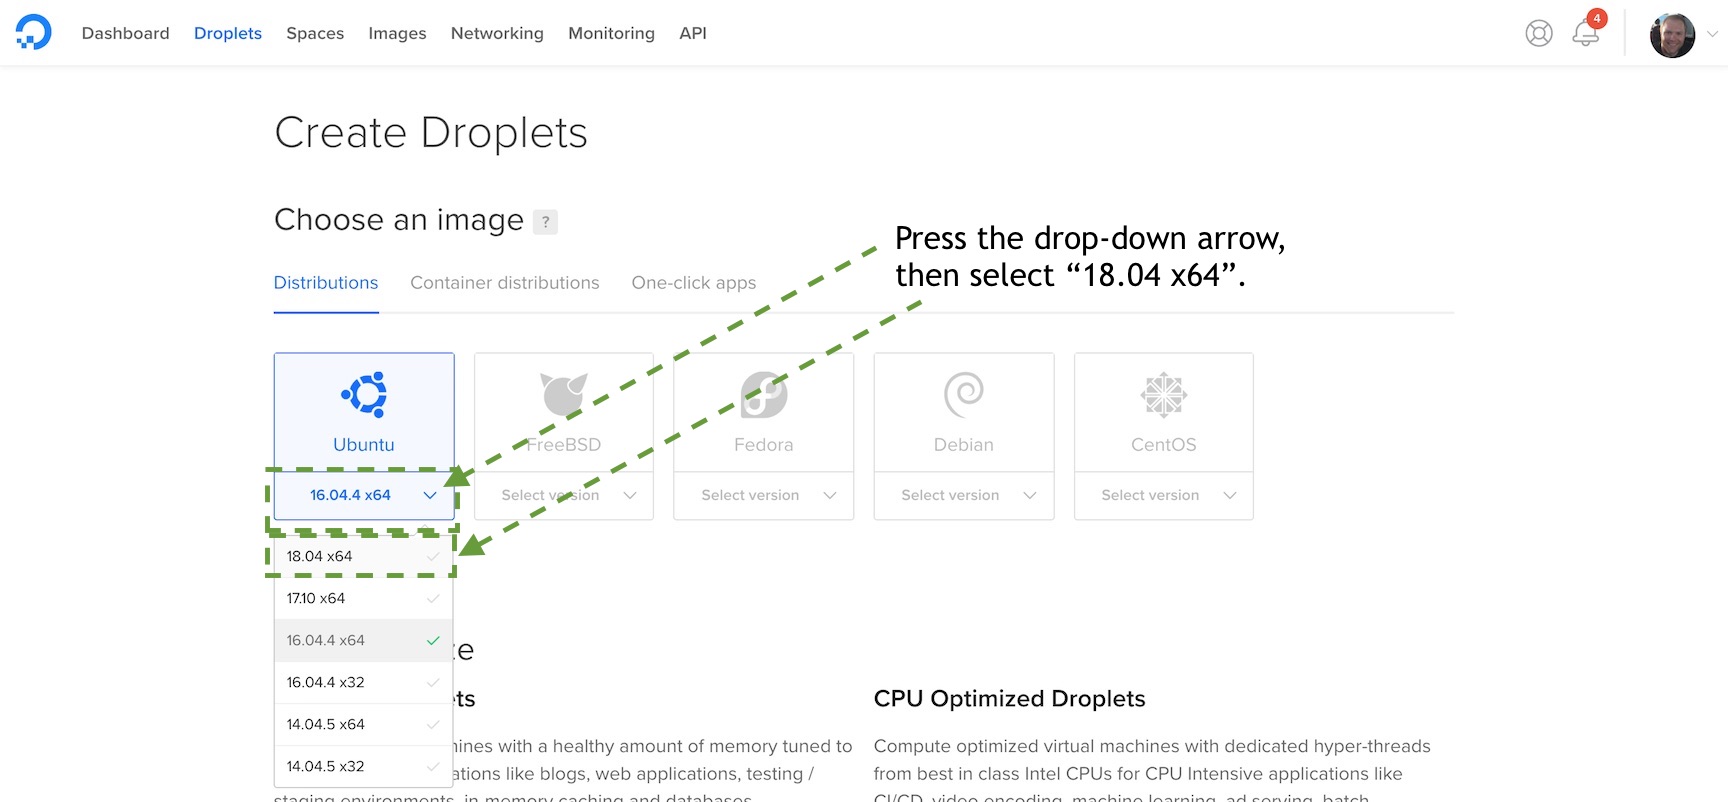Open the support lifebuoy icon
Viewport: 1728px width, 802px height.
click(x=1538, y=33)
